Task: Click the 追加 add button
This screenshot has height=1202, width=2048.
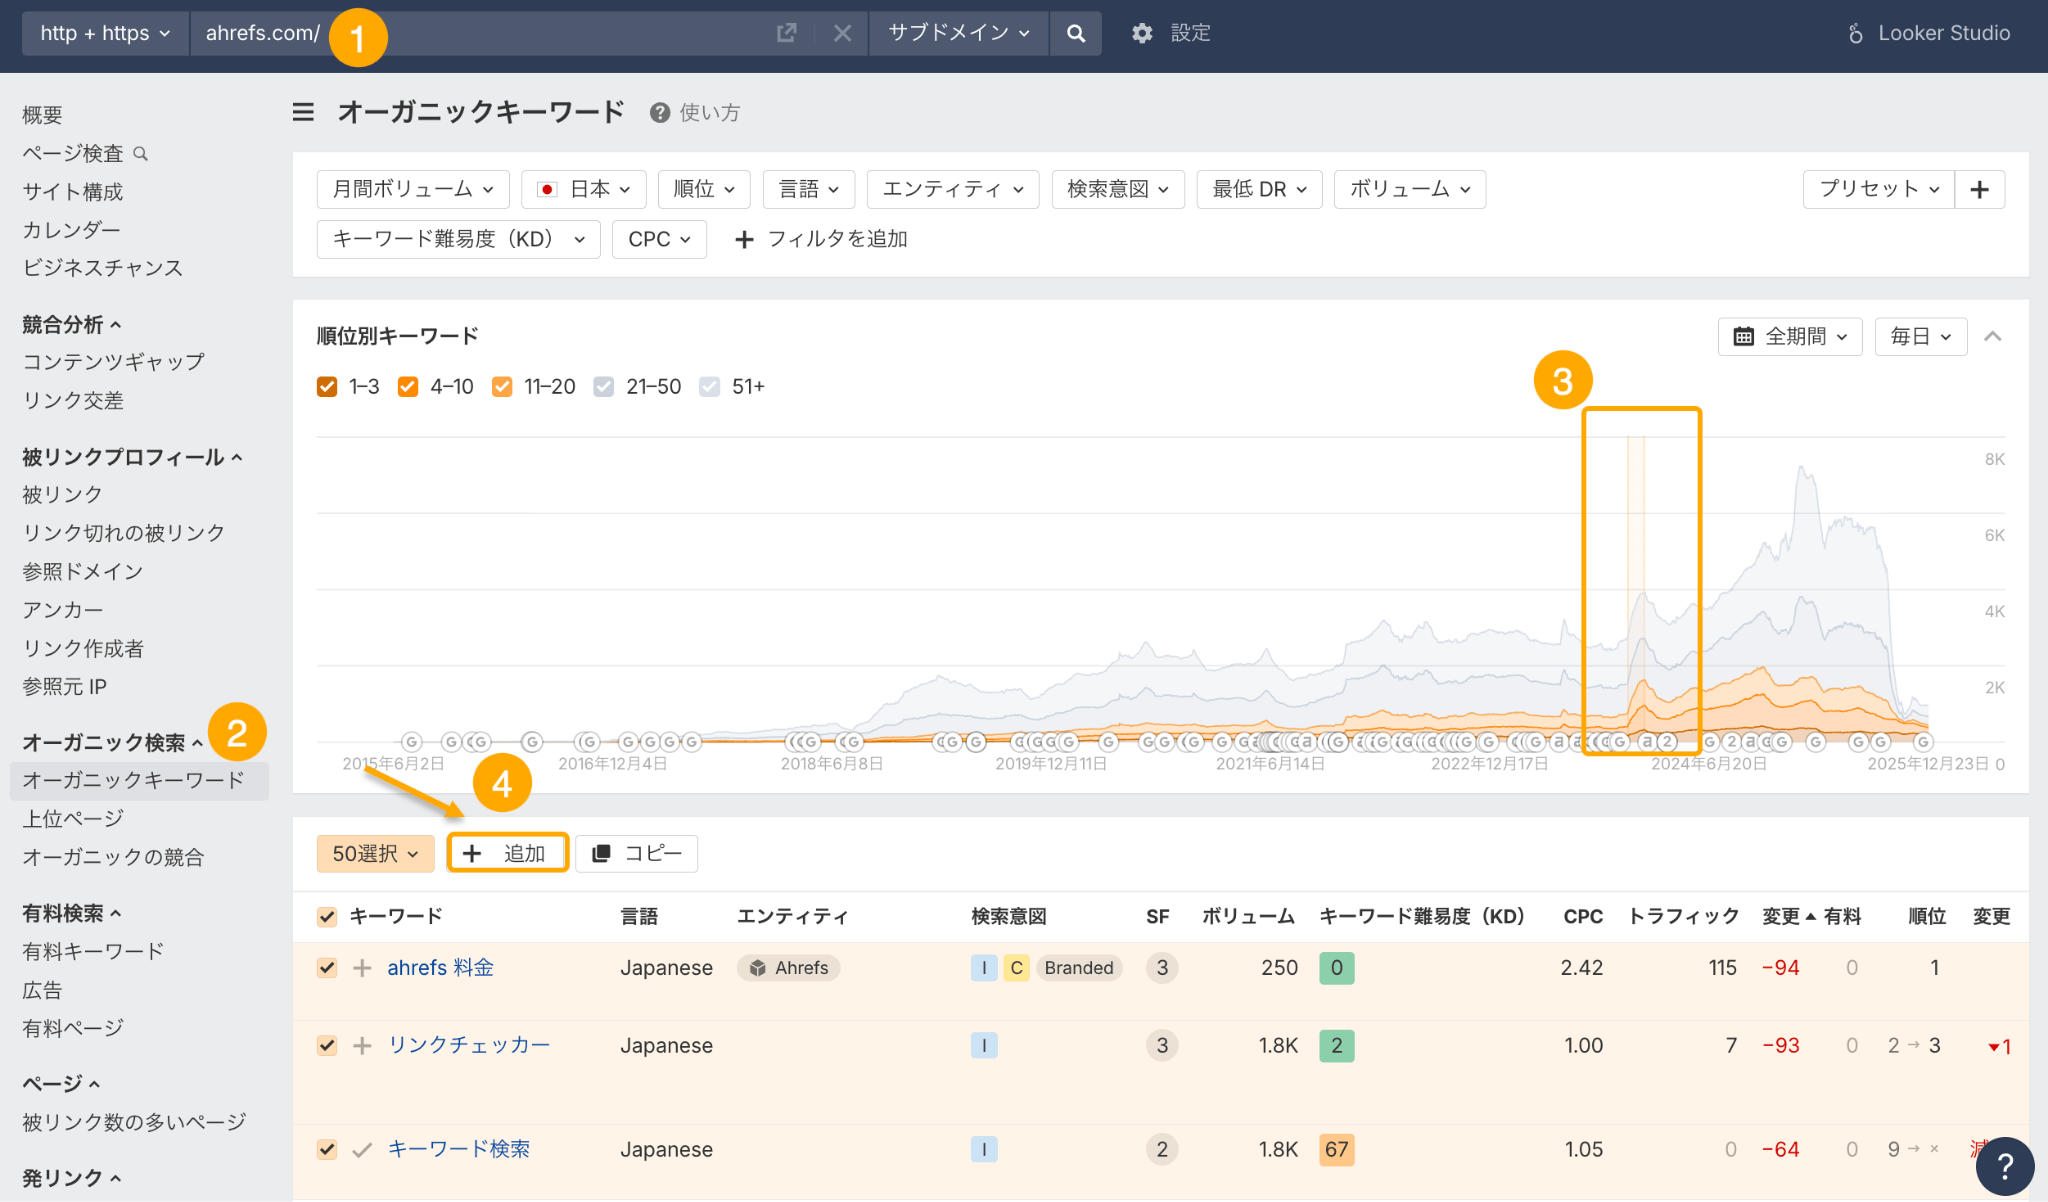Action: click(507, 854)
